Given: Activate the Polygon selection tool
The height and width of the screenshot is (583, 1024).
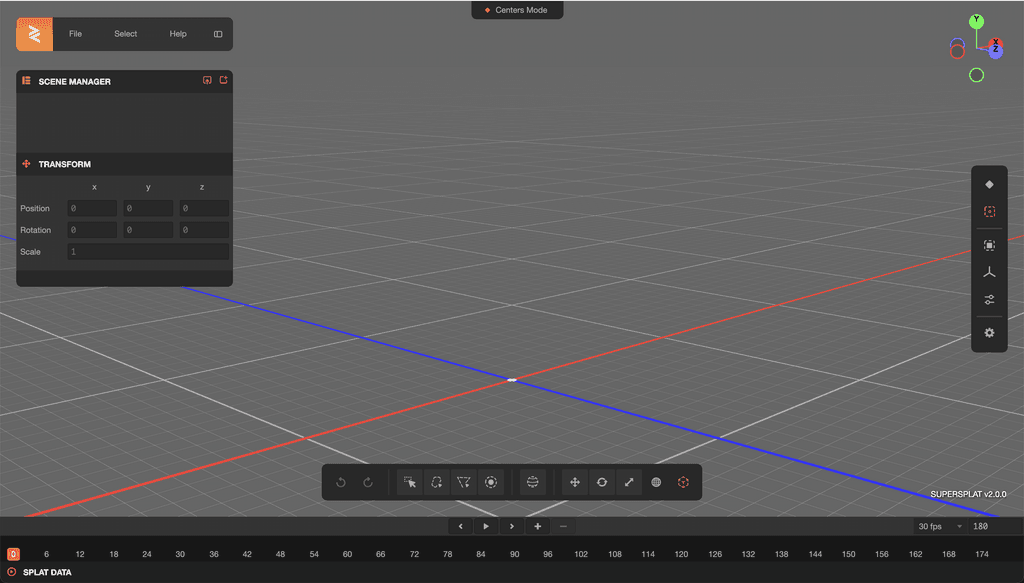Looking at the screenshot, I should [463, 482].
